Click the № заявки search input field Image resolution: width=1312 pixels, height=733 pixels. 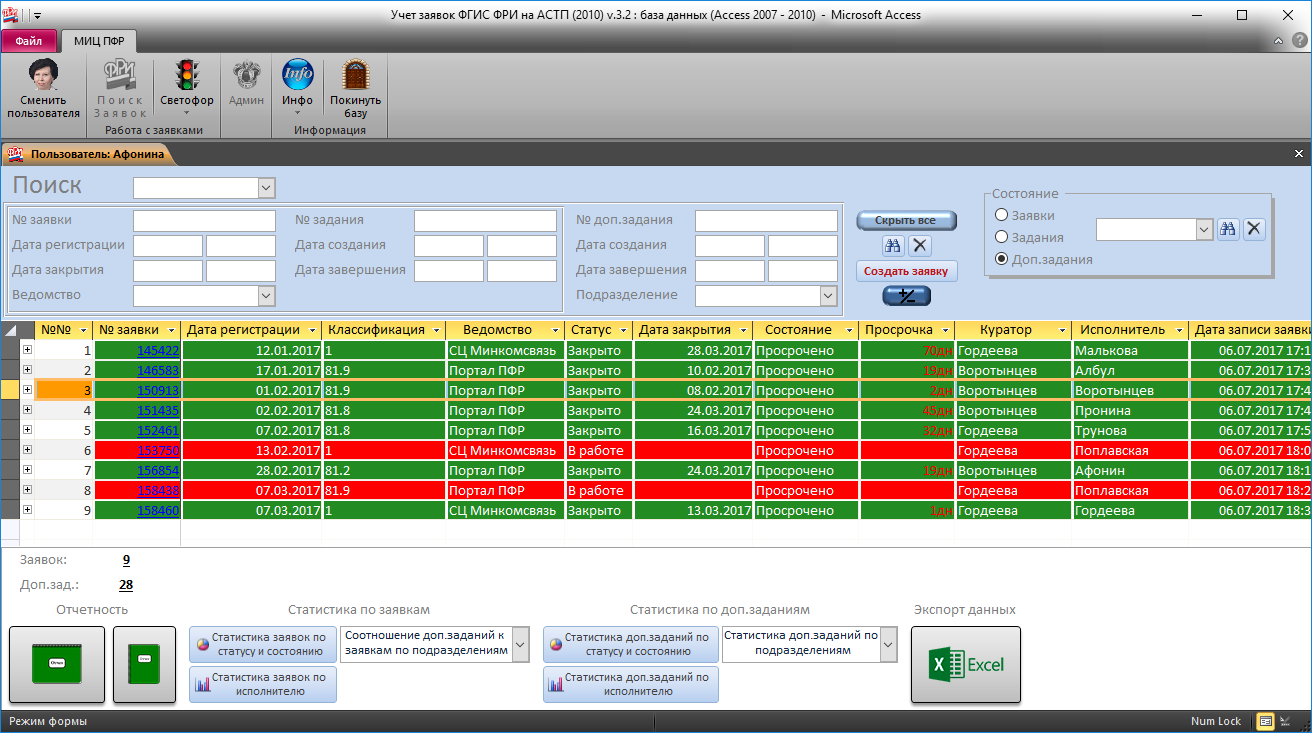tap(204, 220)
